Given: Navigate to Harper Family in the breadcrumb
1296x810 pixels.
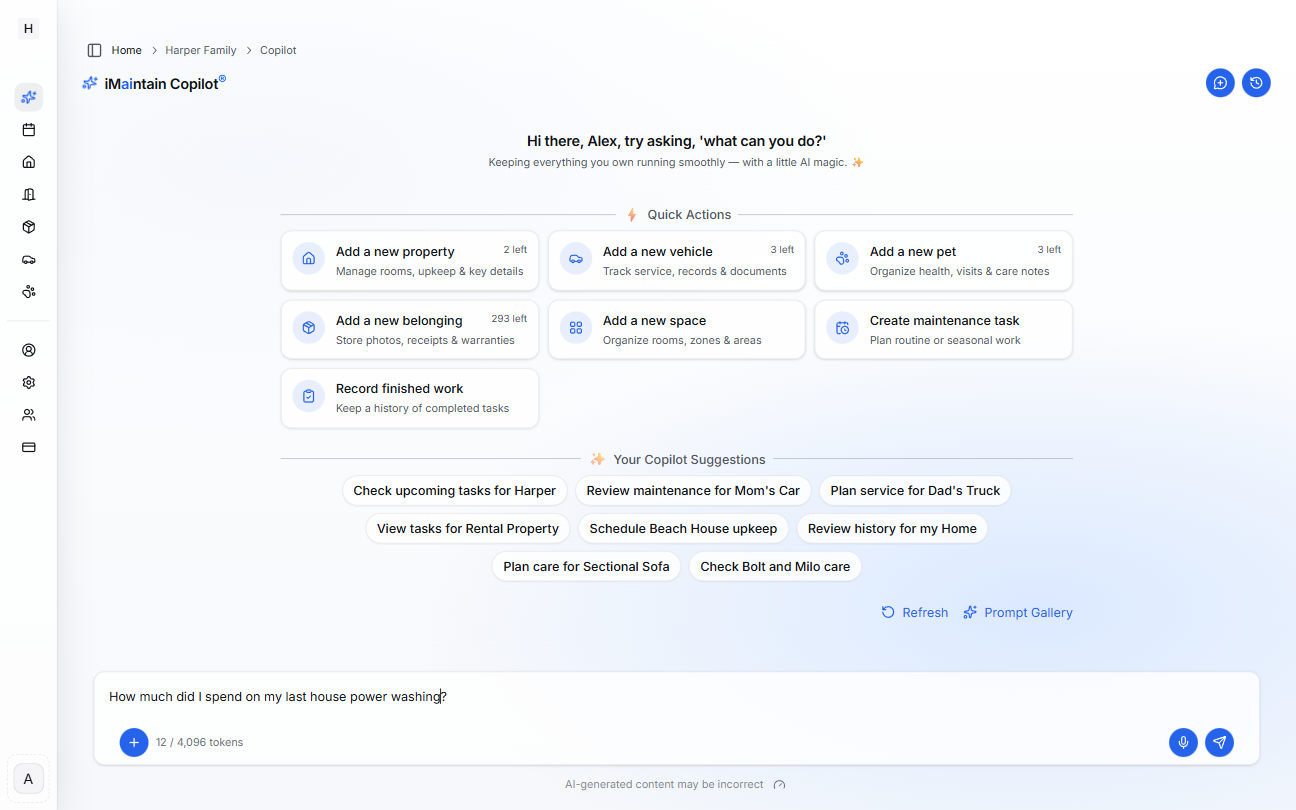Looking at the screenshot, I should click(200, 49).
